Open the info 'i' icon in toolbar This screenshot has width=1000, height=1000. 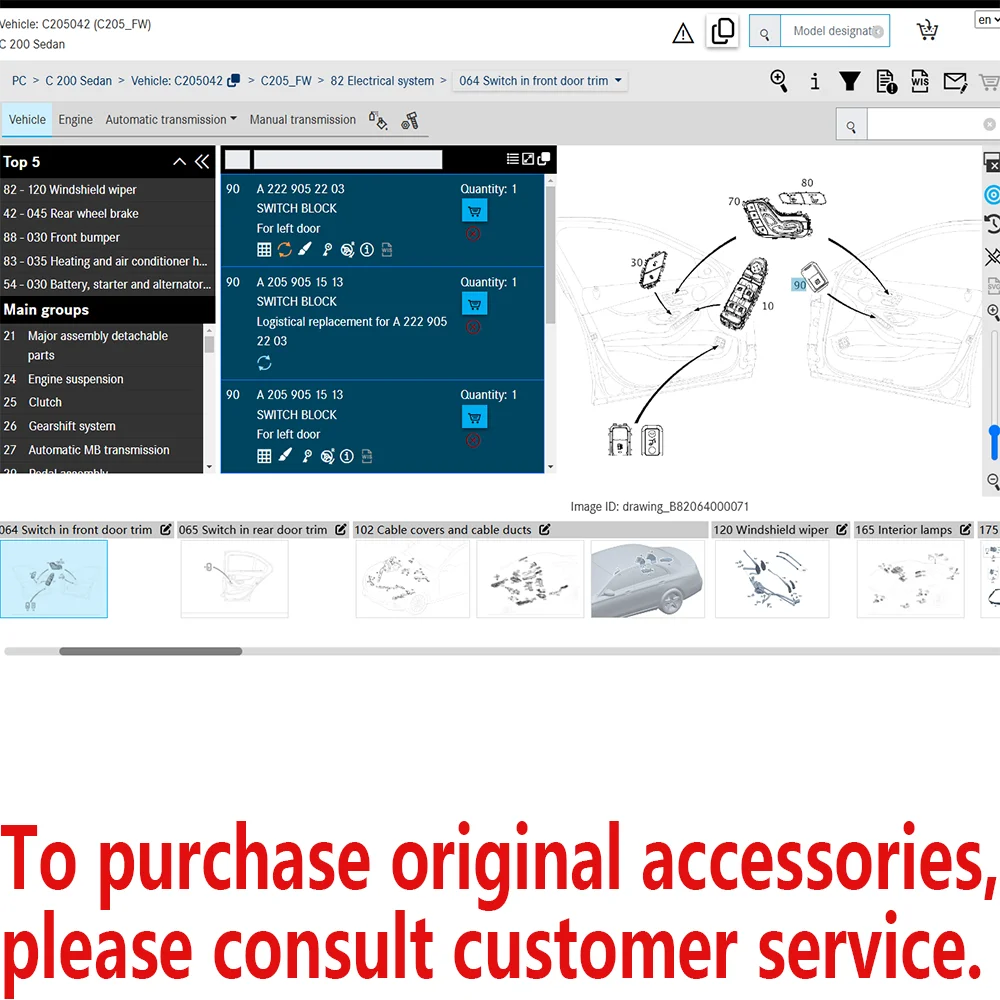(x=814, y=81)
